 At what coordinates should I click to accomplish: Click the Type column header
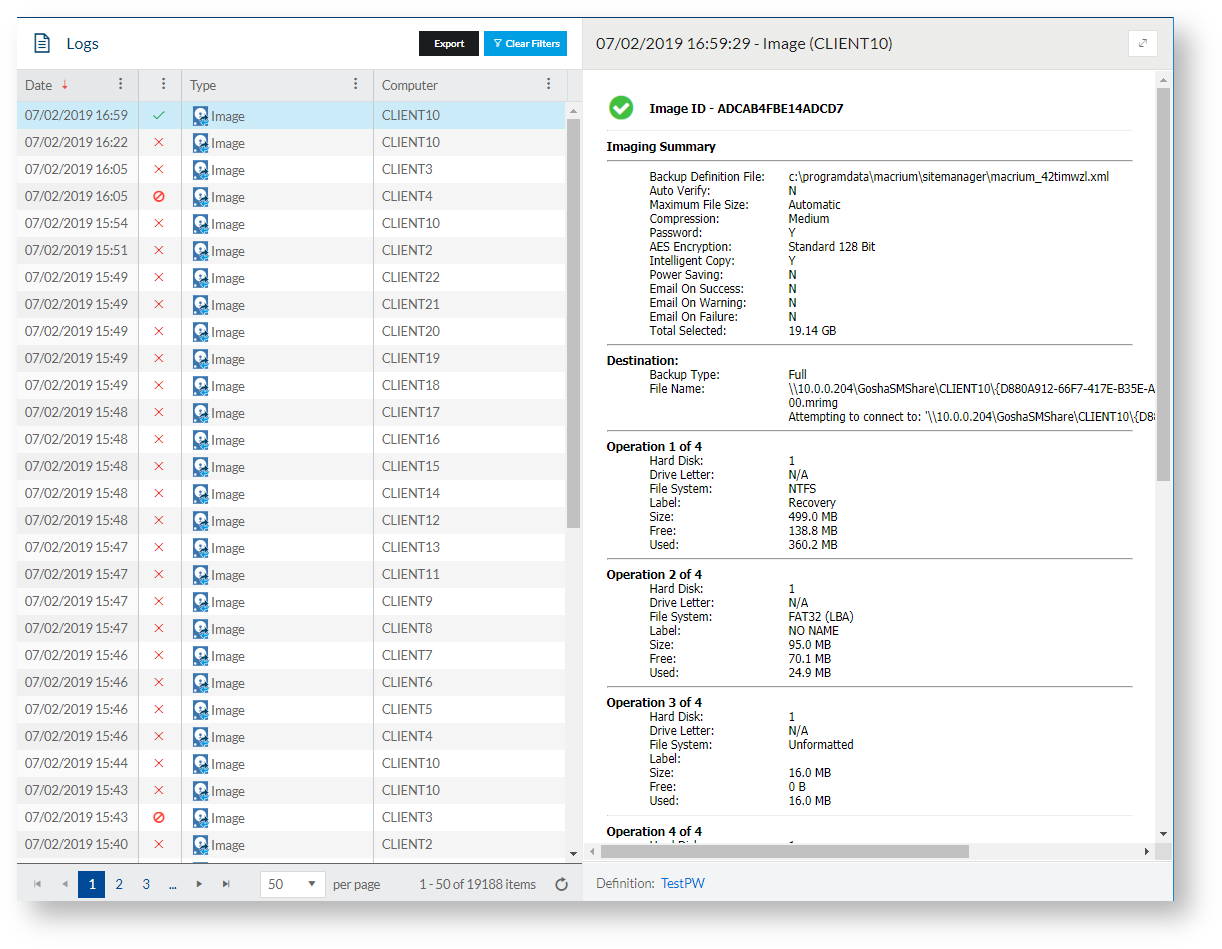coord(203,85)
